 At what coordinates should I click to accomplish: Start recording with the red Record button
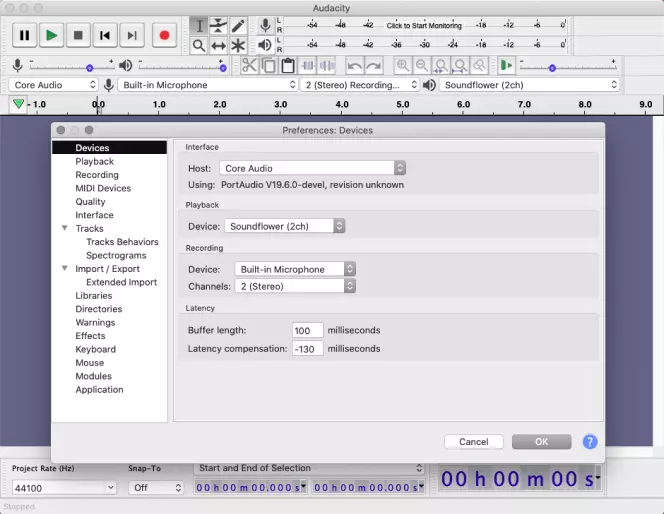(164, 36)
